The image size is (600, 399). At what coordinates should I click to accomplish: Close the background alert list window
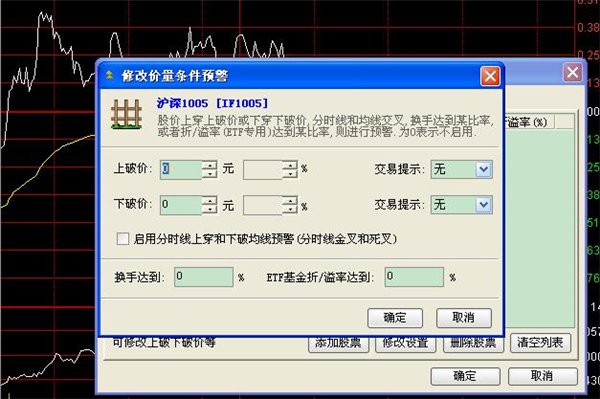click(572, 72)
